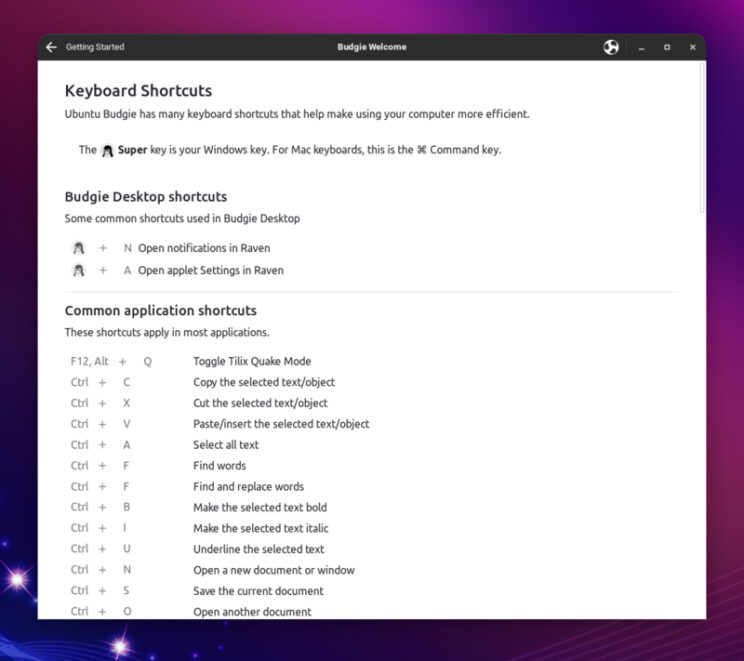Image resolution: width=744 pixels, height=661 pixels.
Task: Select the Toggle Tilix Quake Mode text
Action: [252, 362]
